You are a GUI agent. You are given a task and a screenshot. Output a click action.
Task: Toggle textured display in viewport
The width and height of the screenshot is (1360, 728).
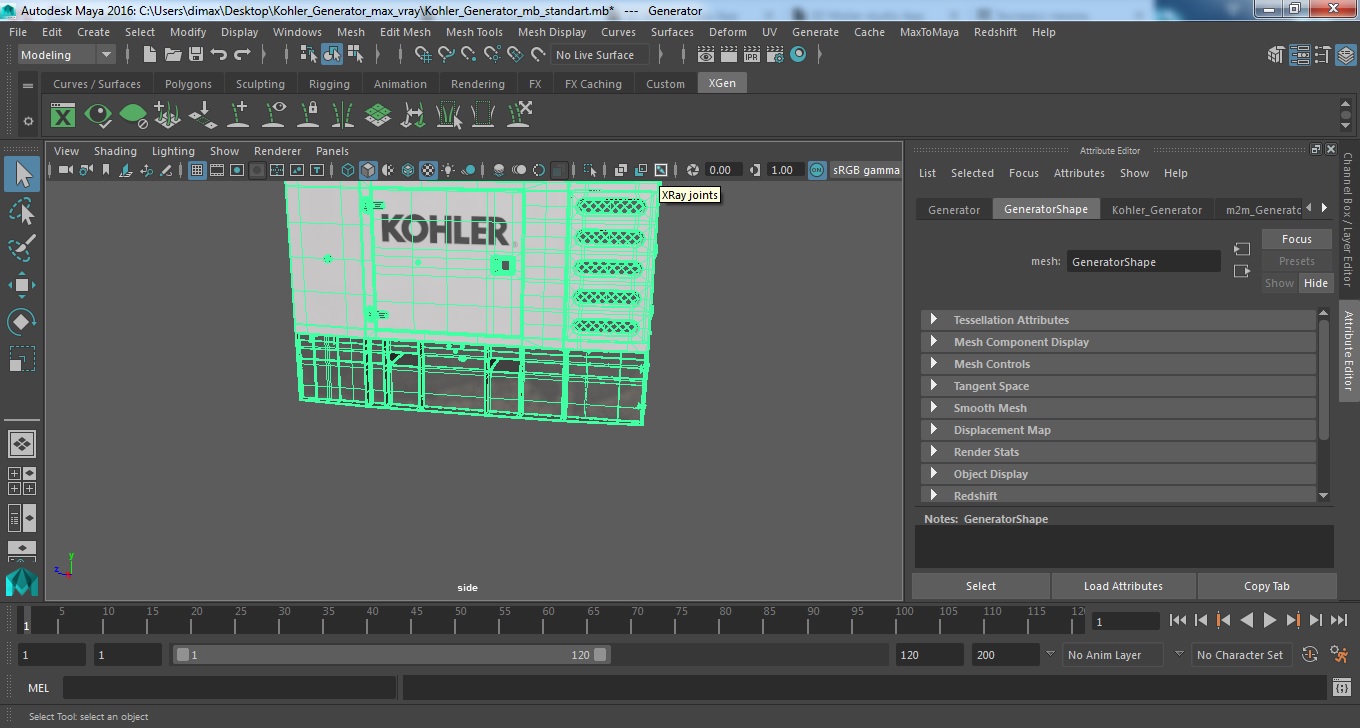[428, 170]
